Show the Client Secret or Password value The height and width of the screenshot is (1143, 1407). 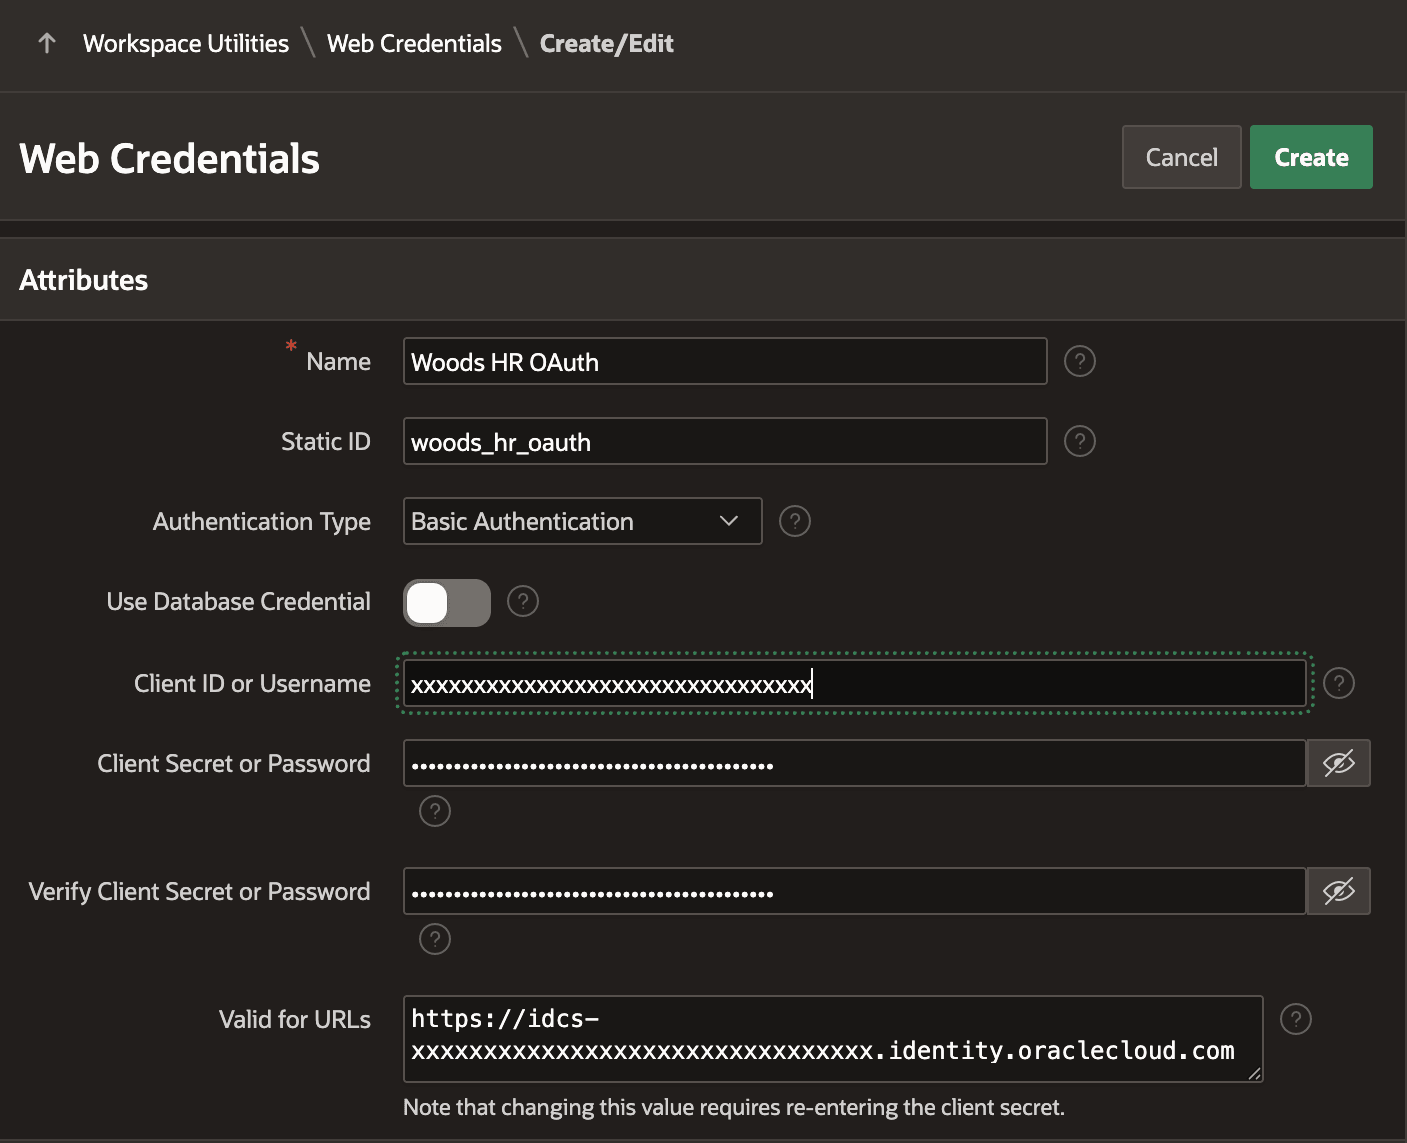1338,763
